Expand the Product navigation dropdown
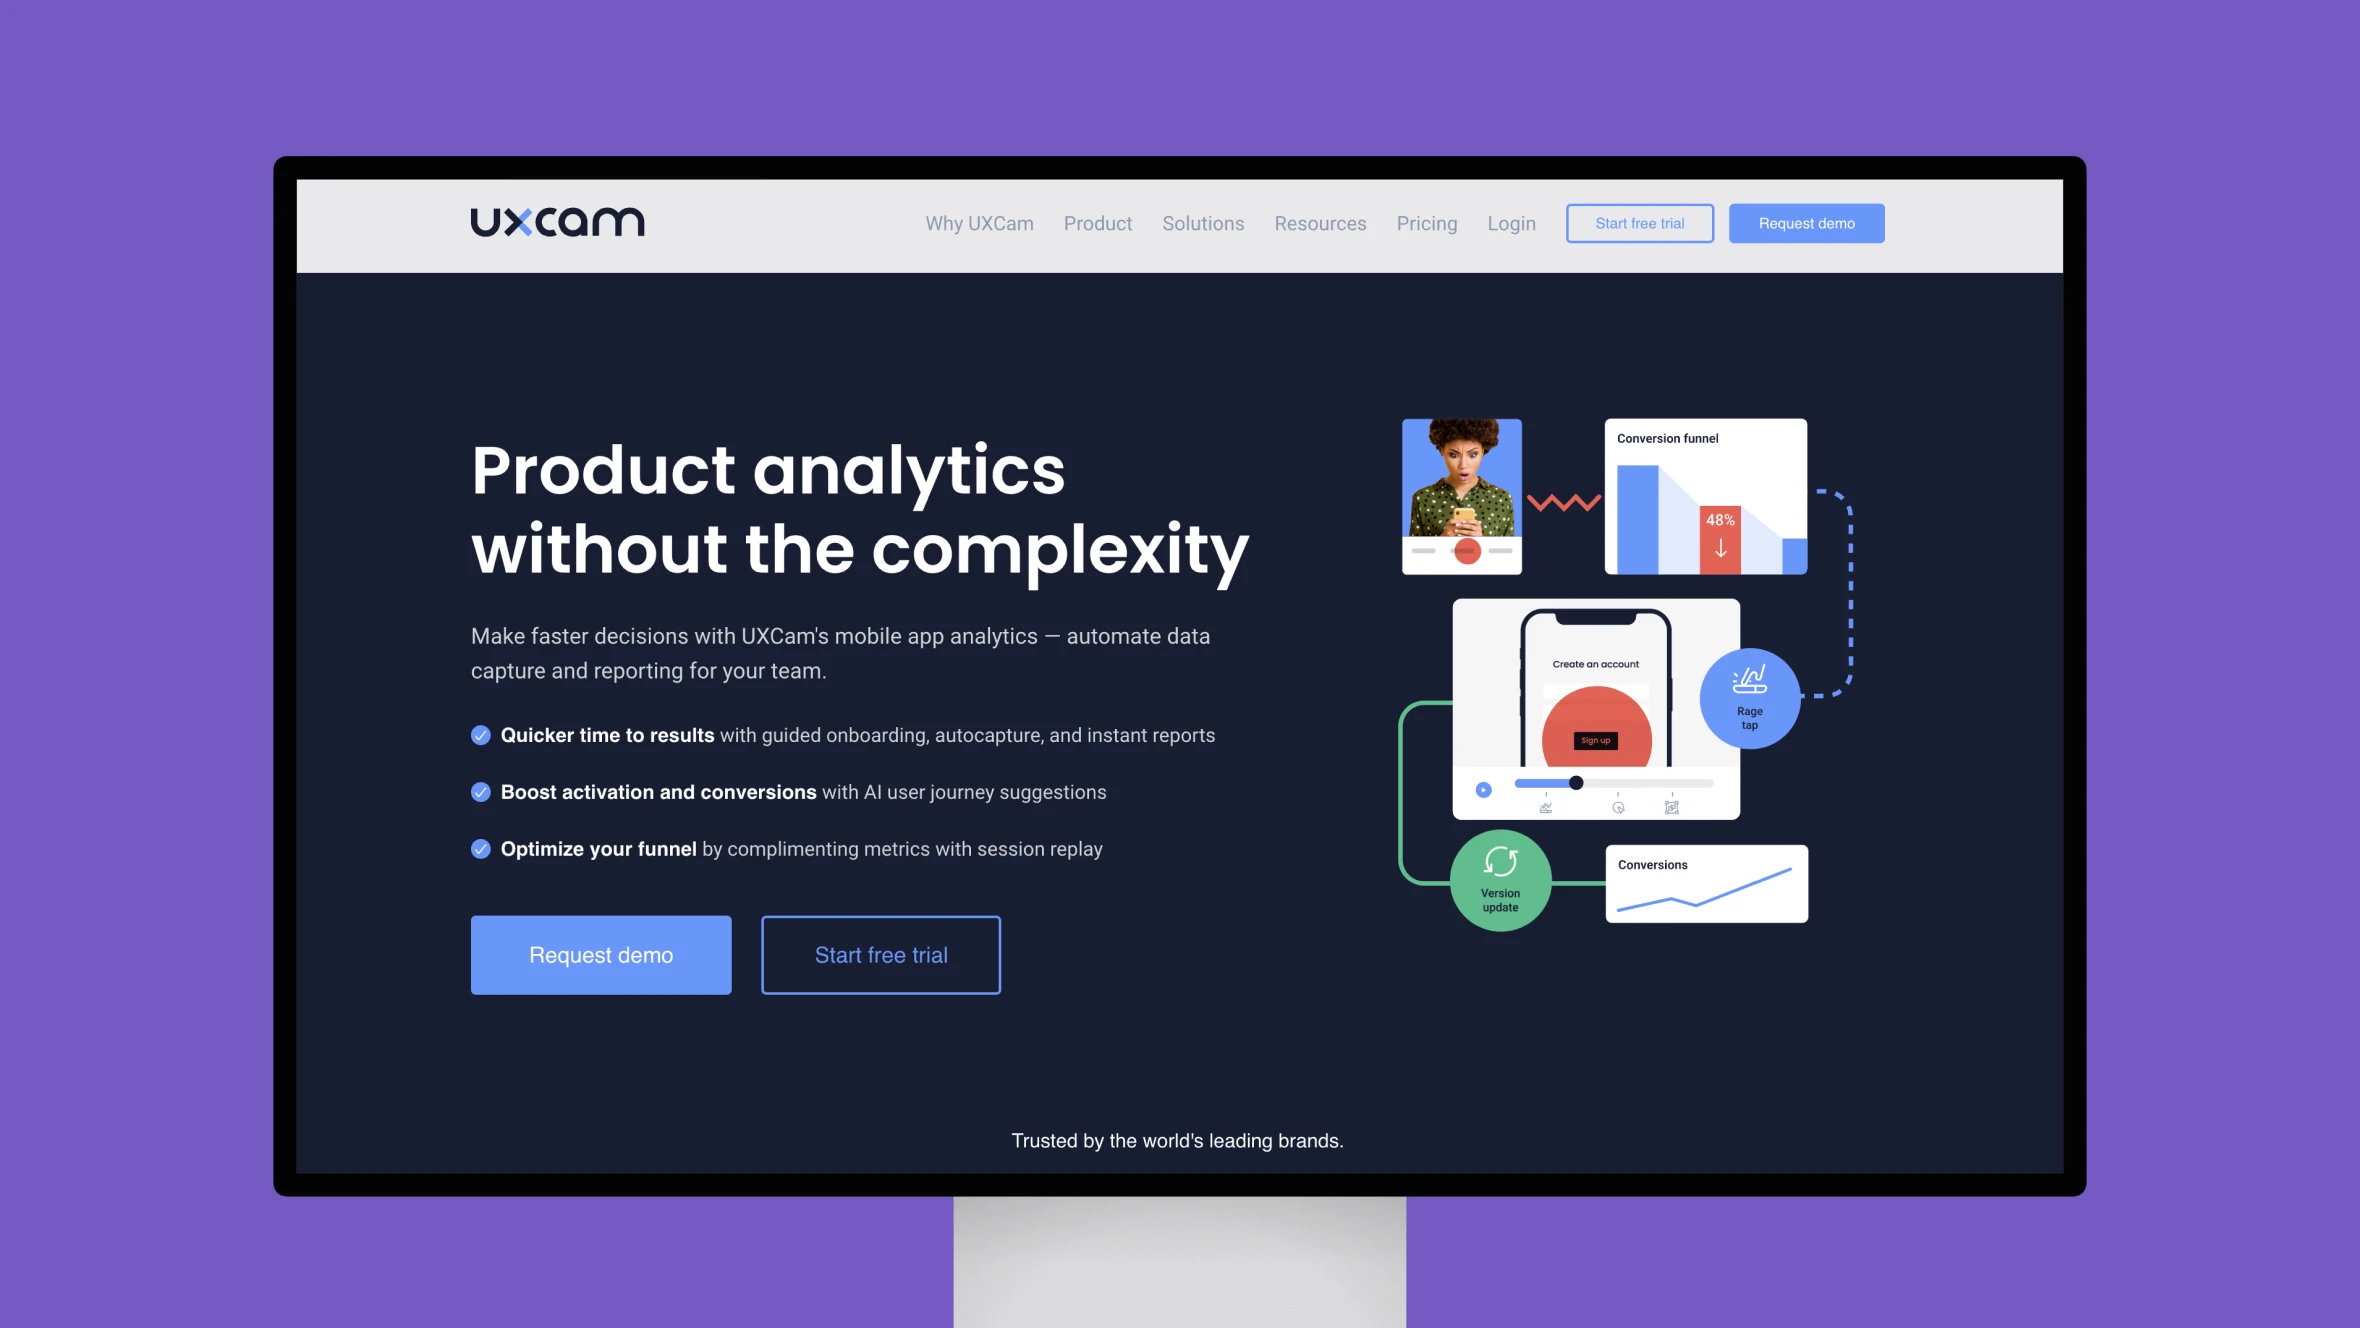Screen dimensions: 2360x1328 pos(1097,222)
